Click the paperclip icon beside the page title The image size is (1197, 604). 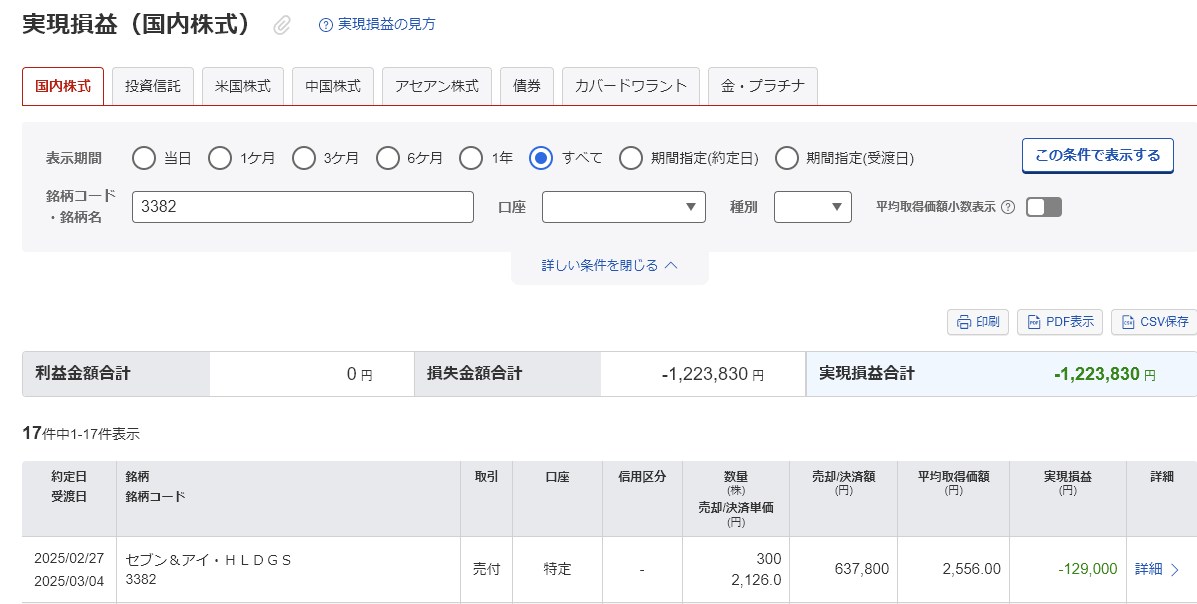[x=282, y=25]
